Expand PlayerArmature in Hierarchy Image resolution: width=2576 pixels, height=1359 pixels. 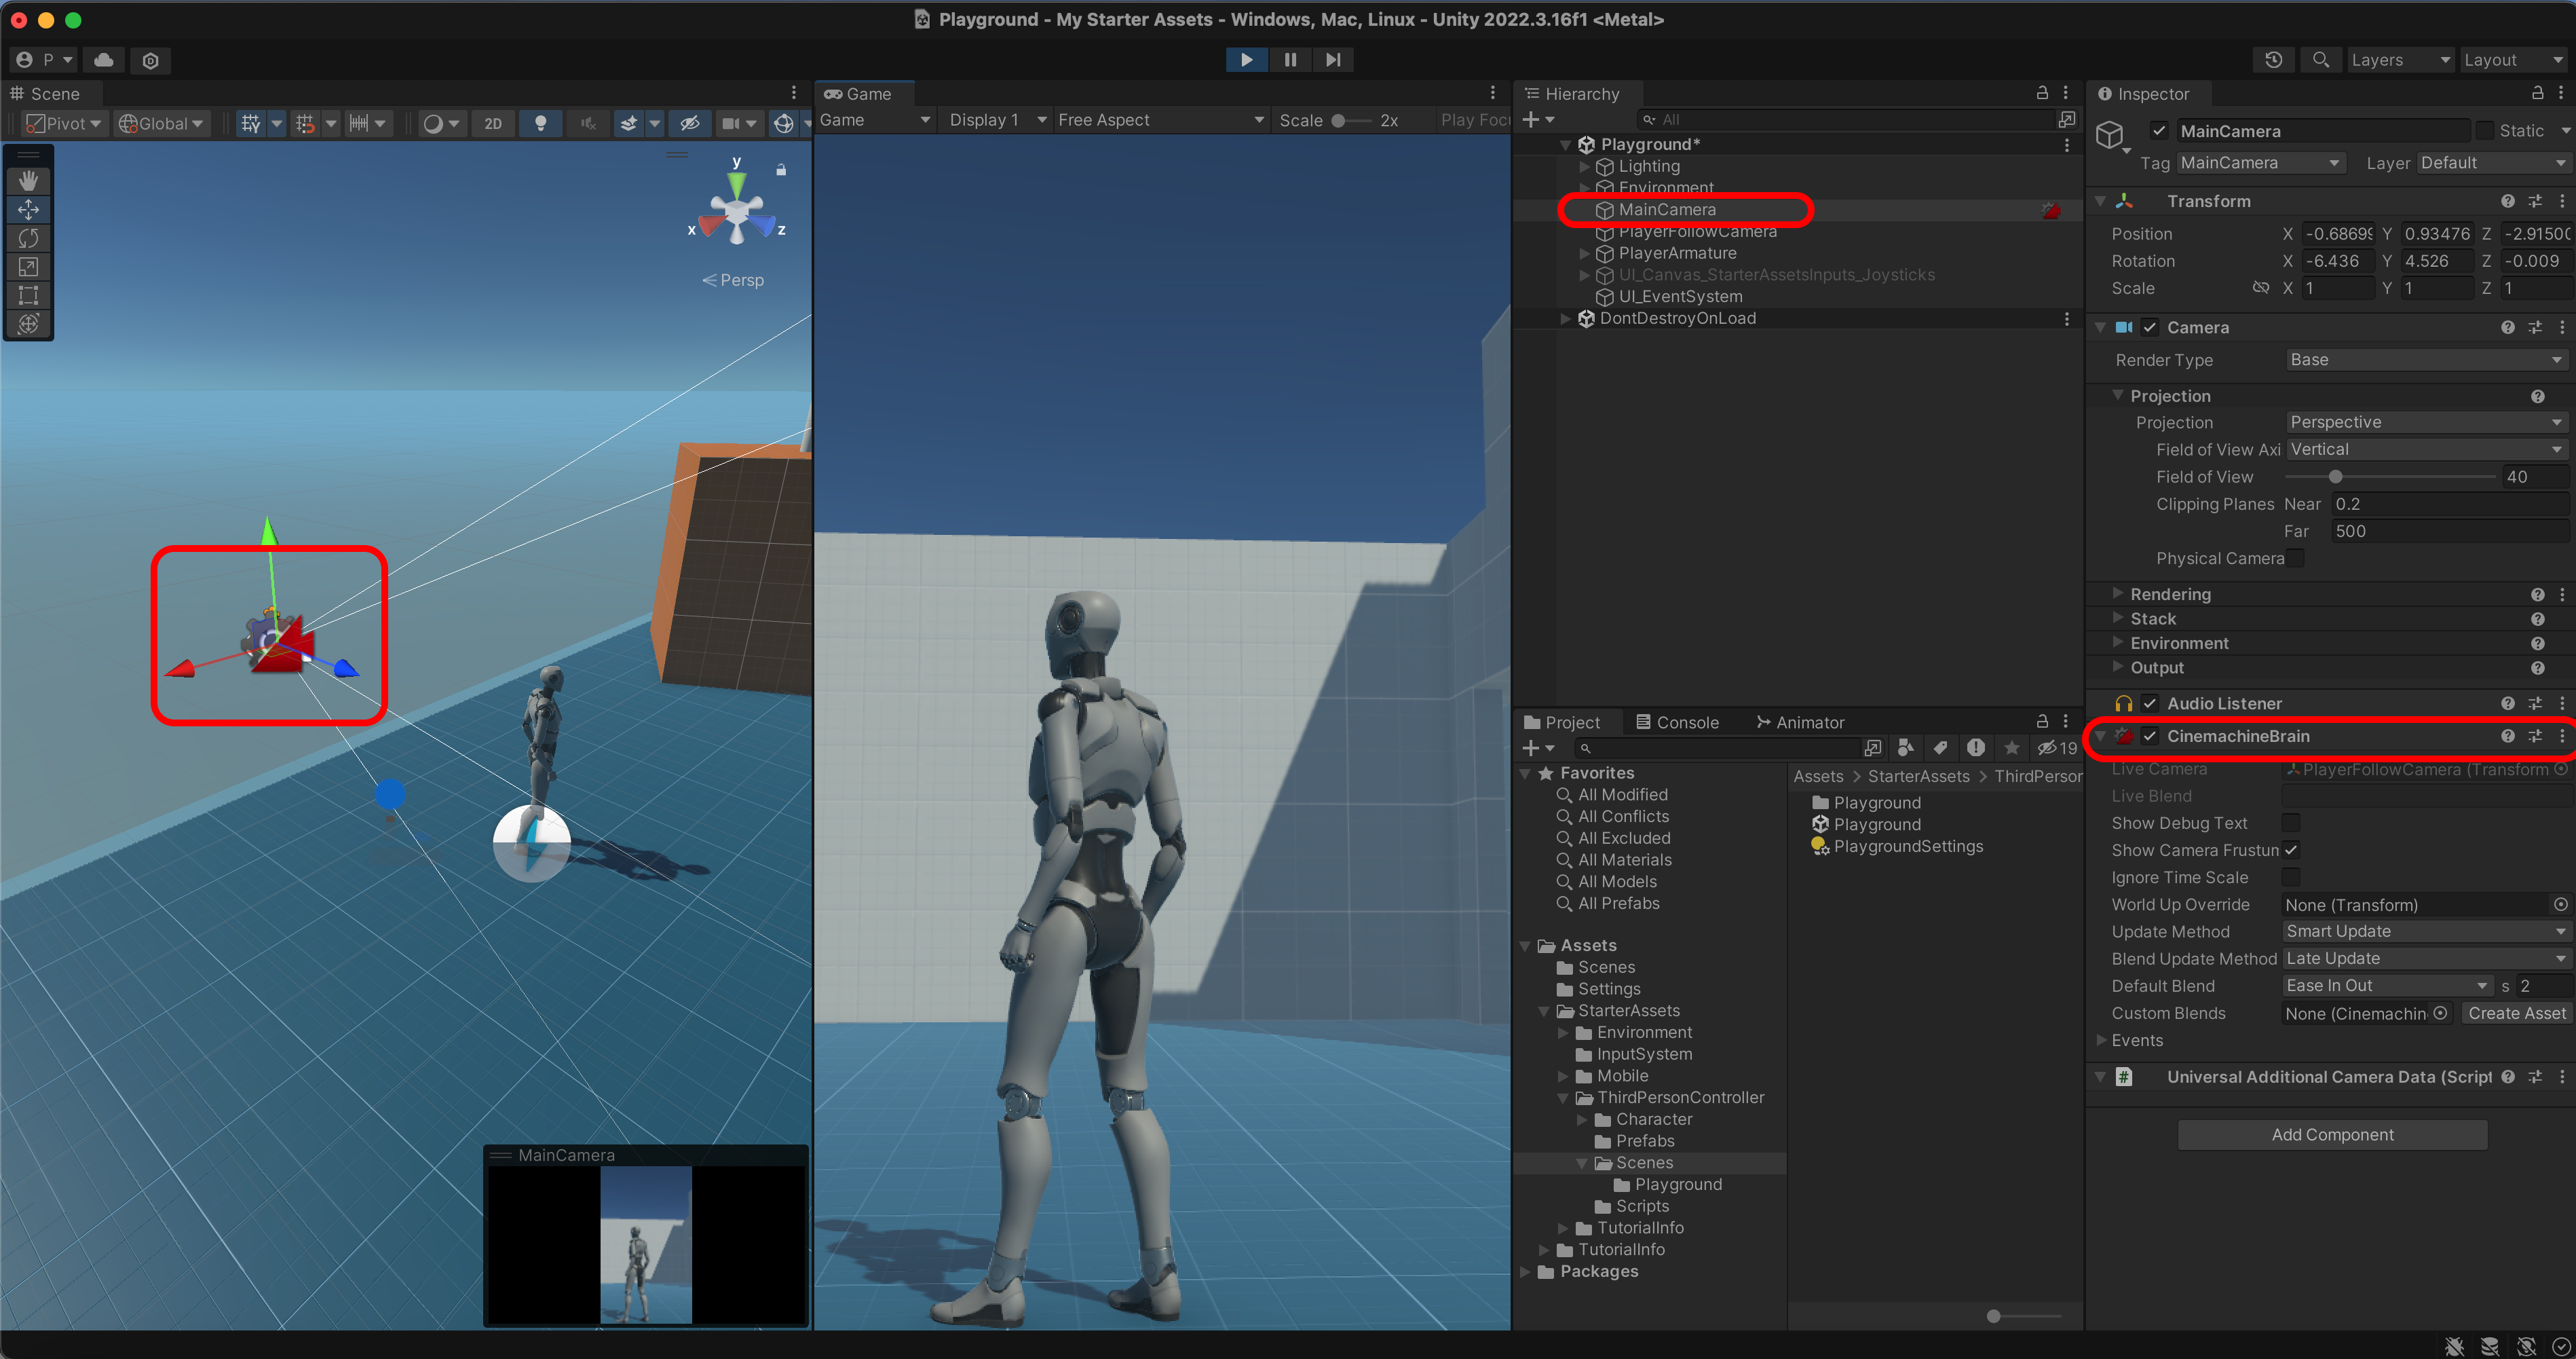tap(1585, 254)
